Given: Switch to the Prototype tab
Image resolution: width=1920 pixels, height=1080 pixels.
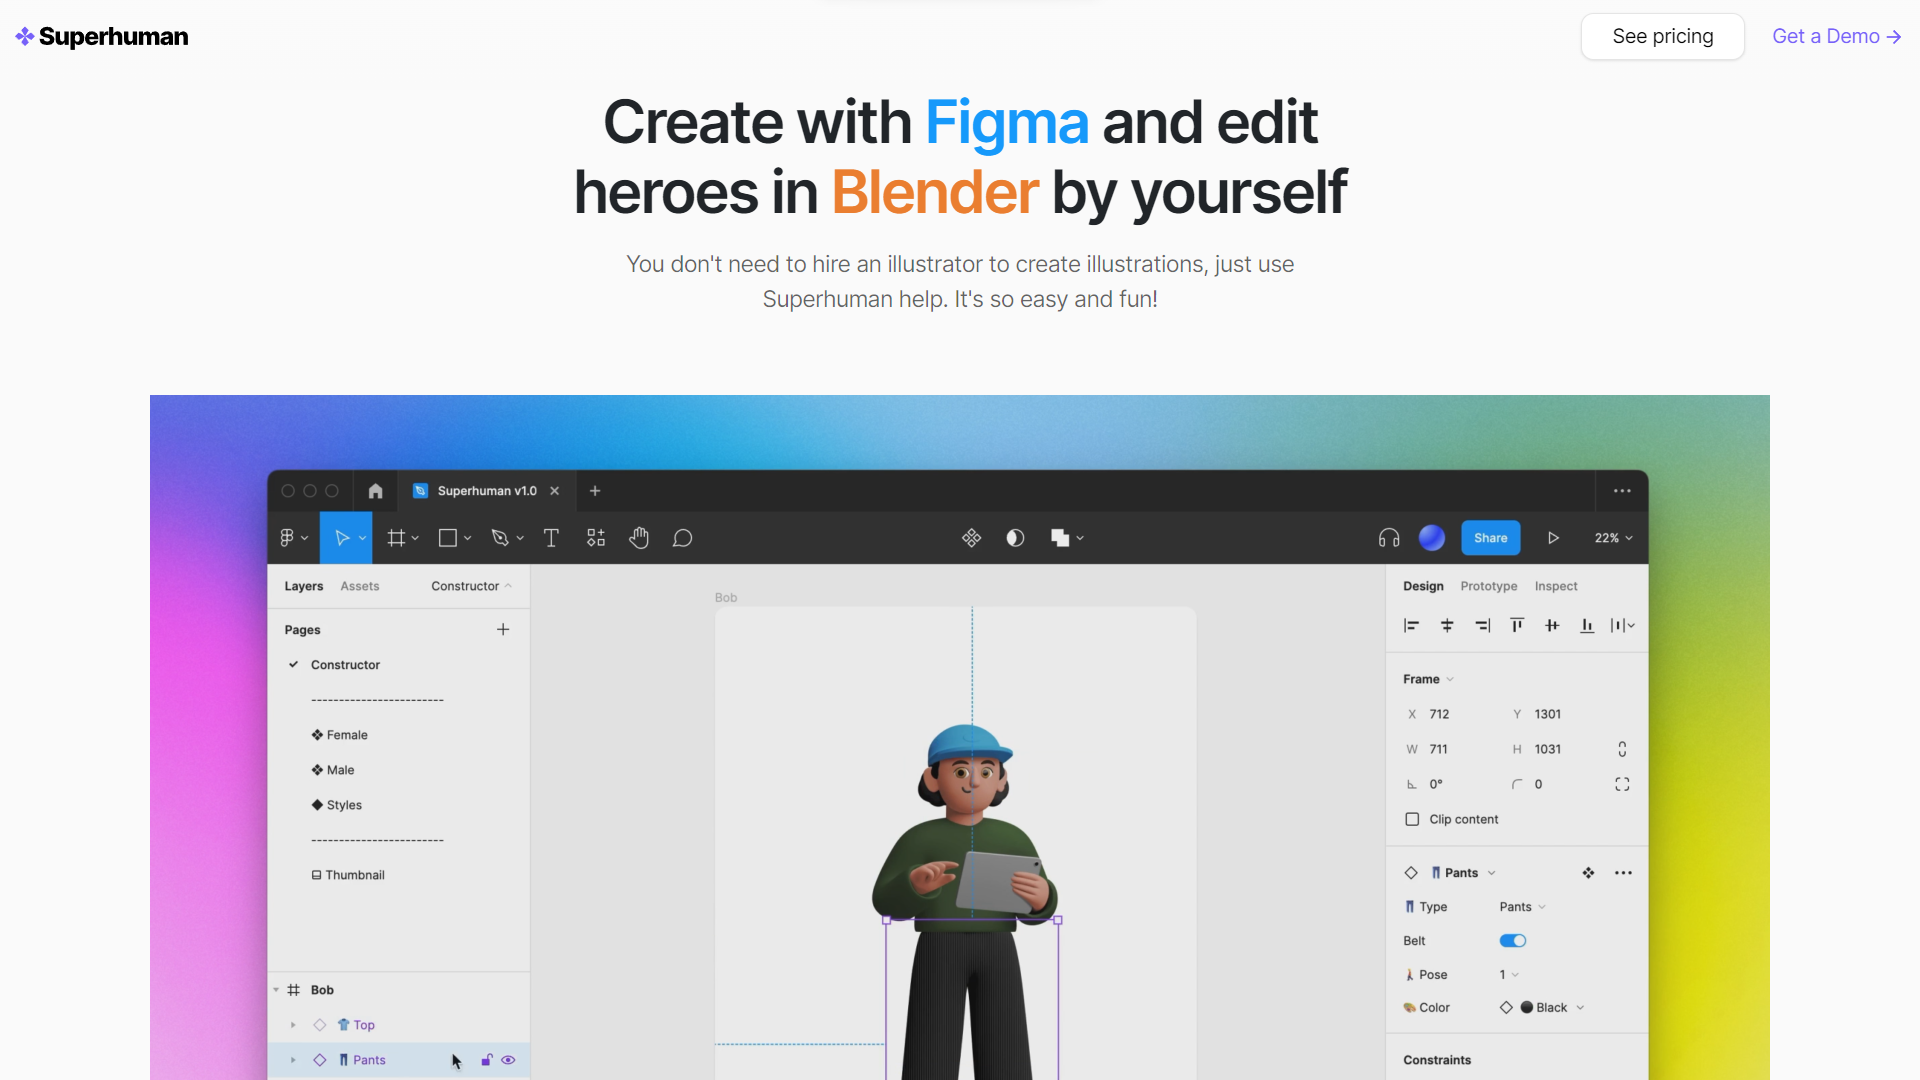Looking at the screenshot, I should (1489, 586).
